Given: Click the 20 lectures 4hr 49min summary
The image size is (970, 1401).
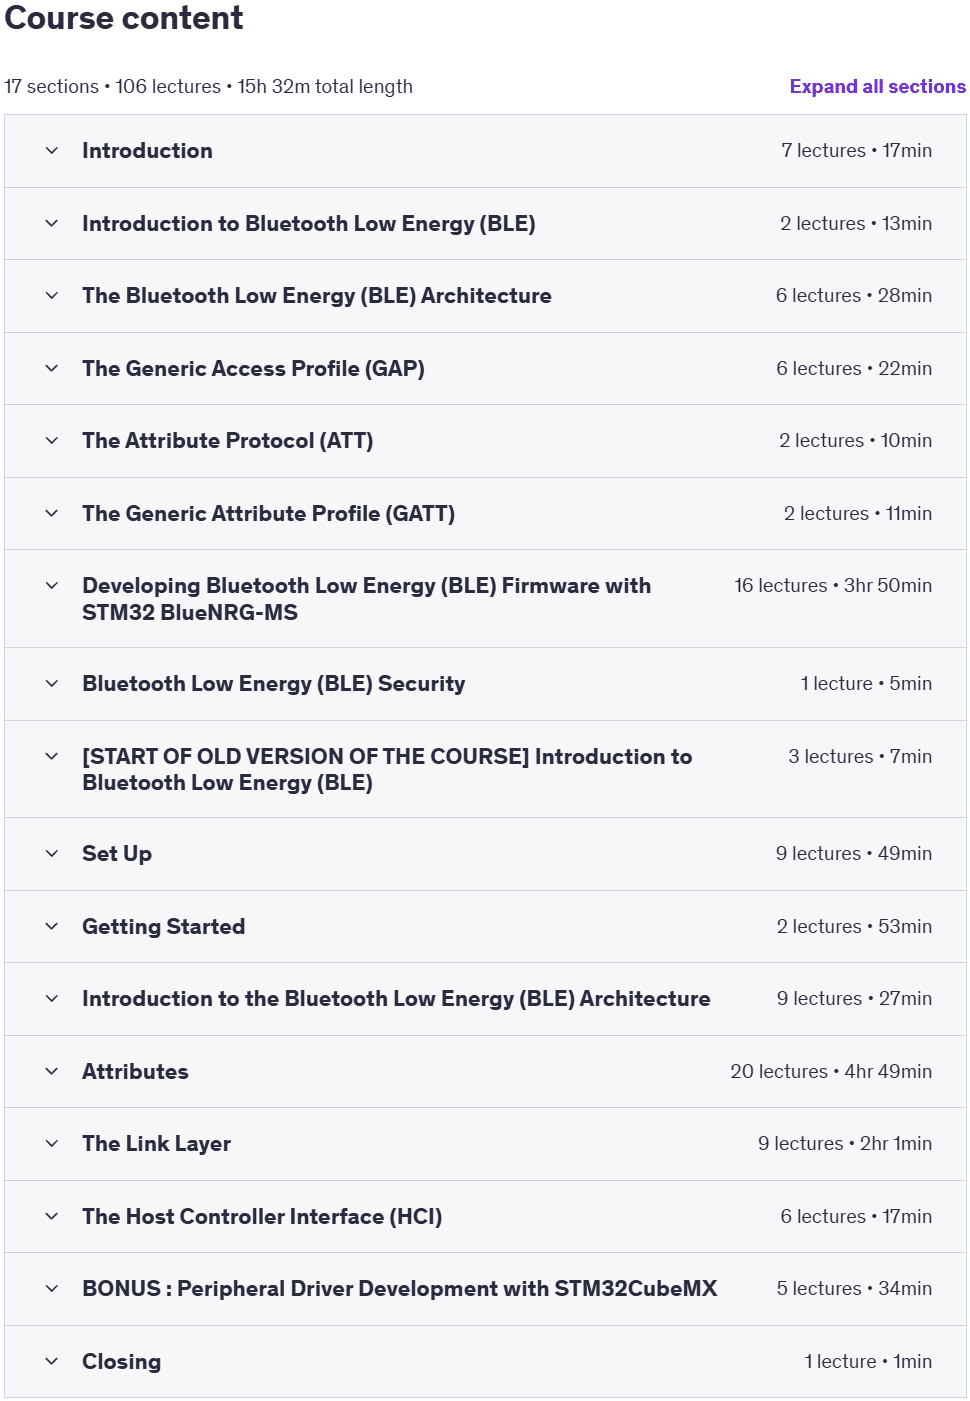Looking at the screenshot, I should tap(831, 1072).
